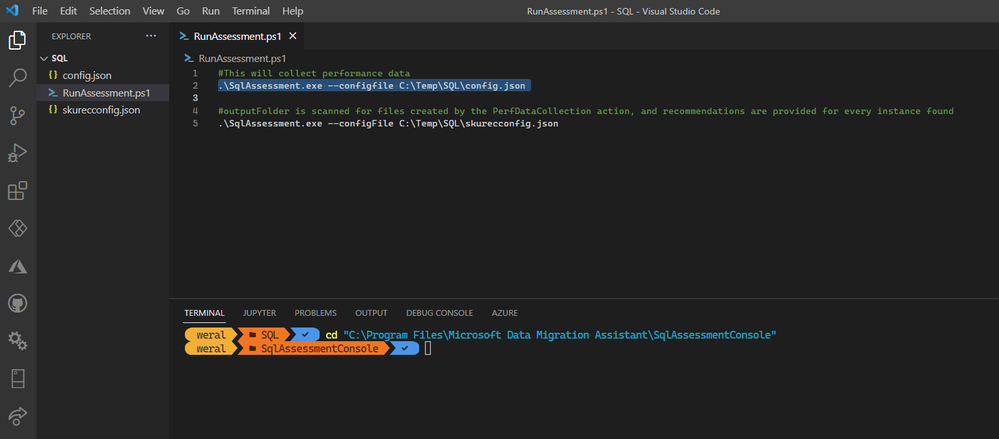Select the RunAssessment.ps1 editor tab
Image resolution: width=999 pixels, height=439 pixels.
click(x=237, y=36)
